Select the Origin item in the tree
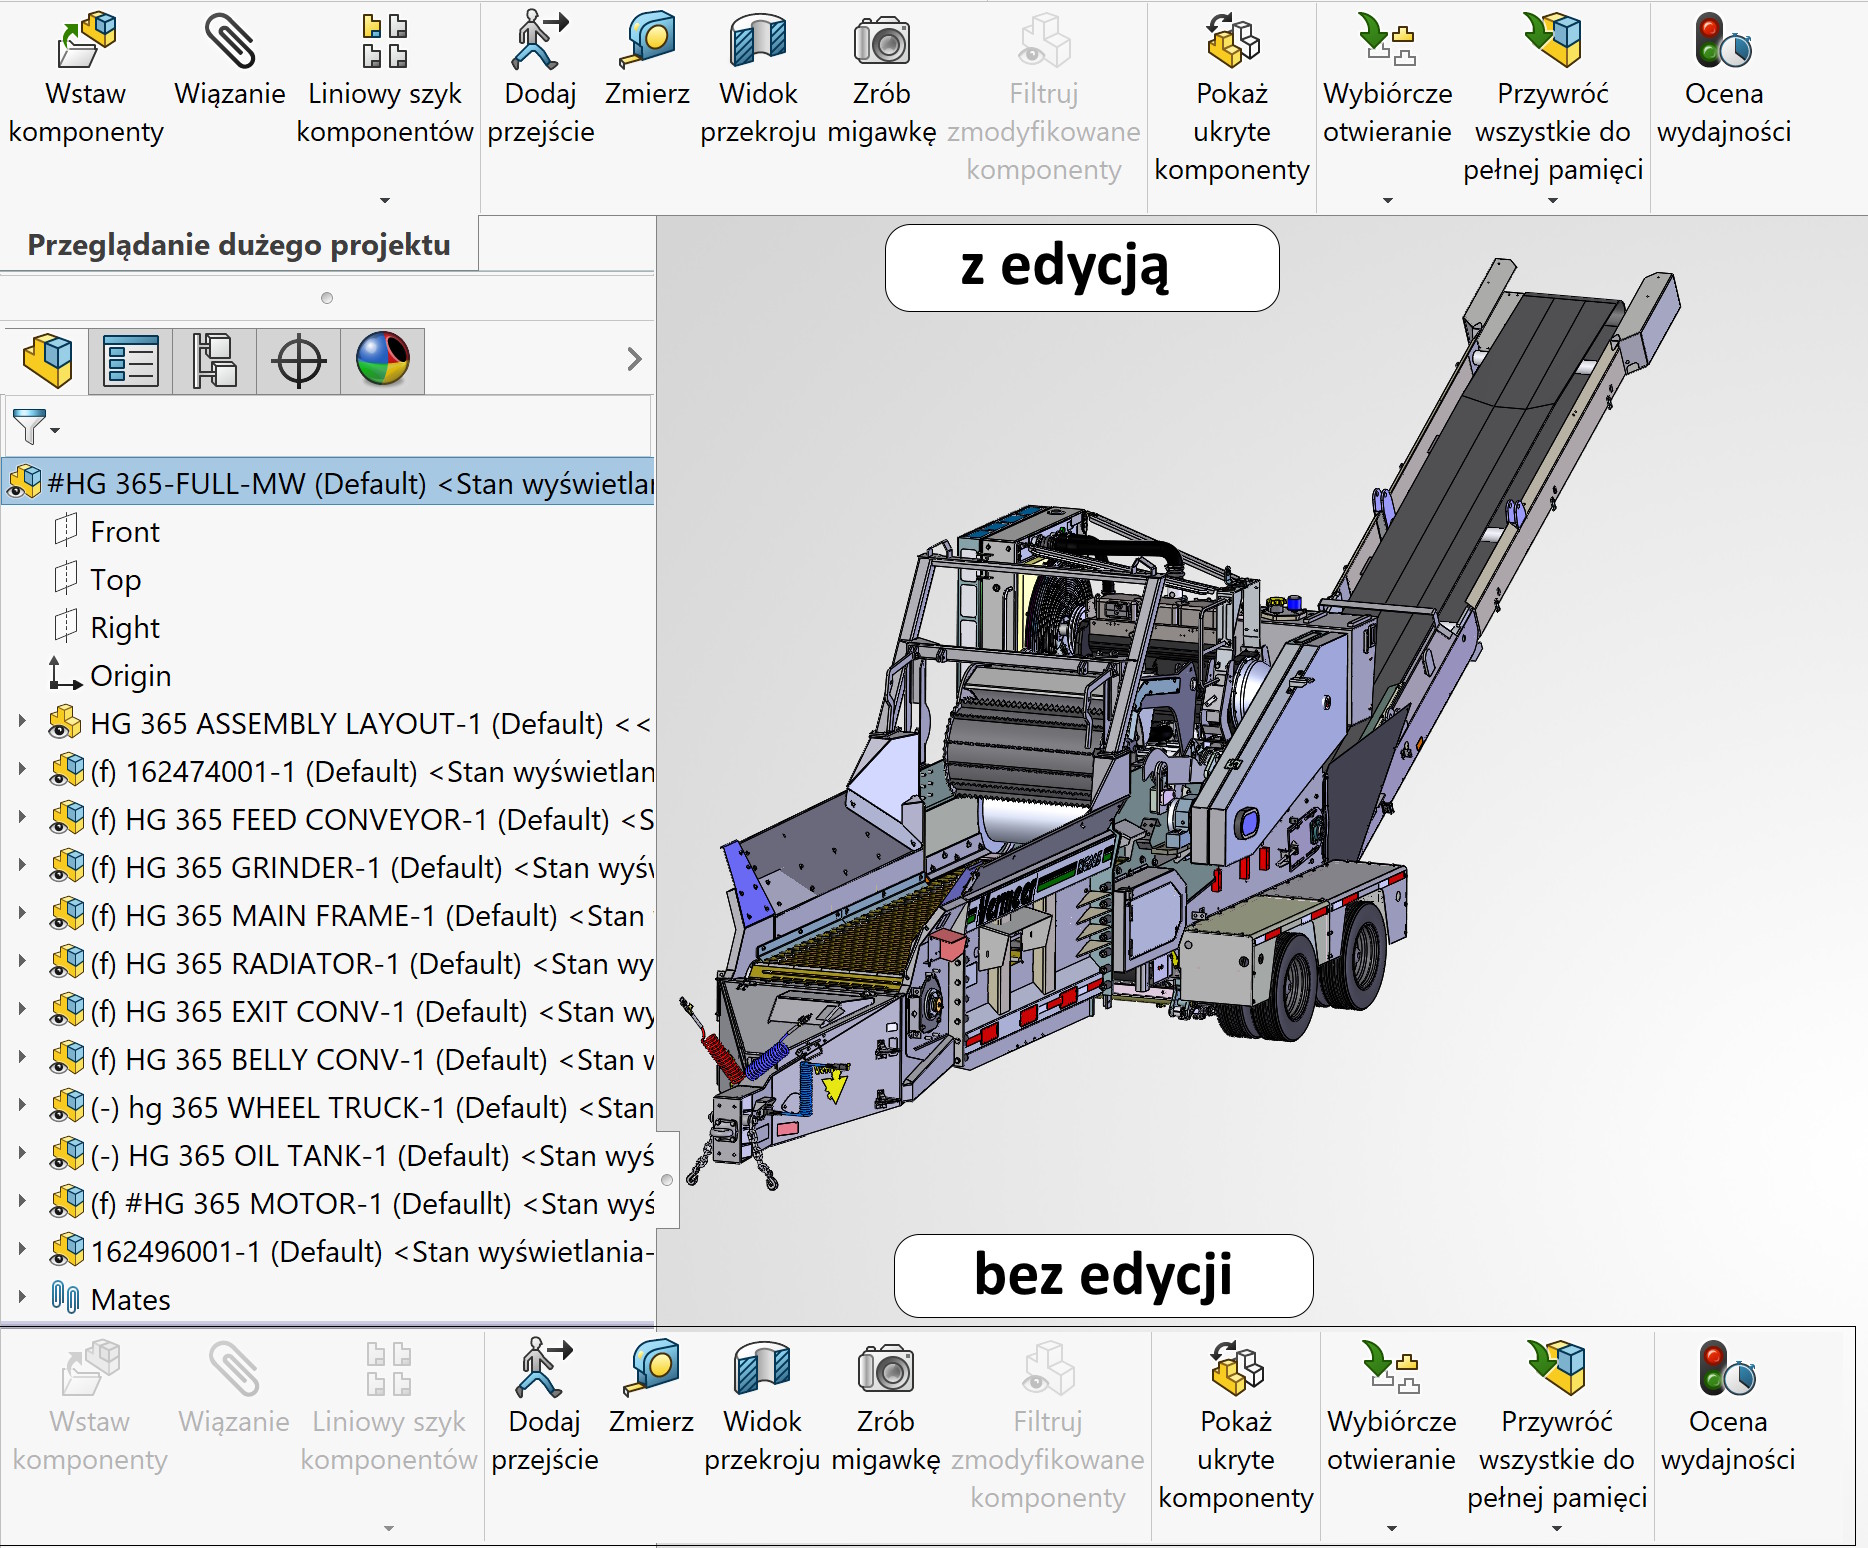 coord(130,676)
